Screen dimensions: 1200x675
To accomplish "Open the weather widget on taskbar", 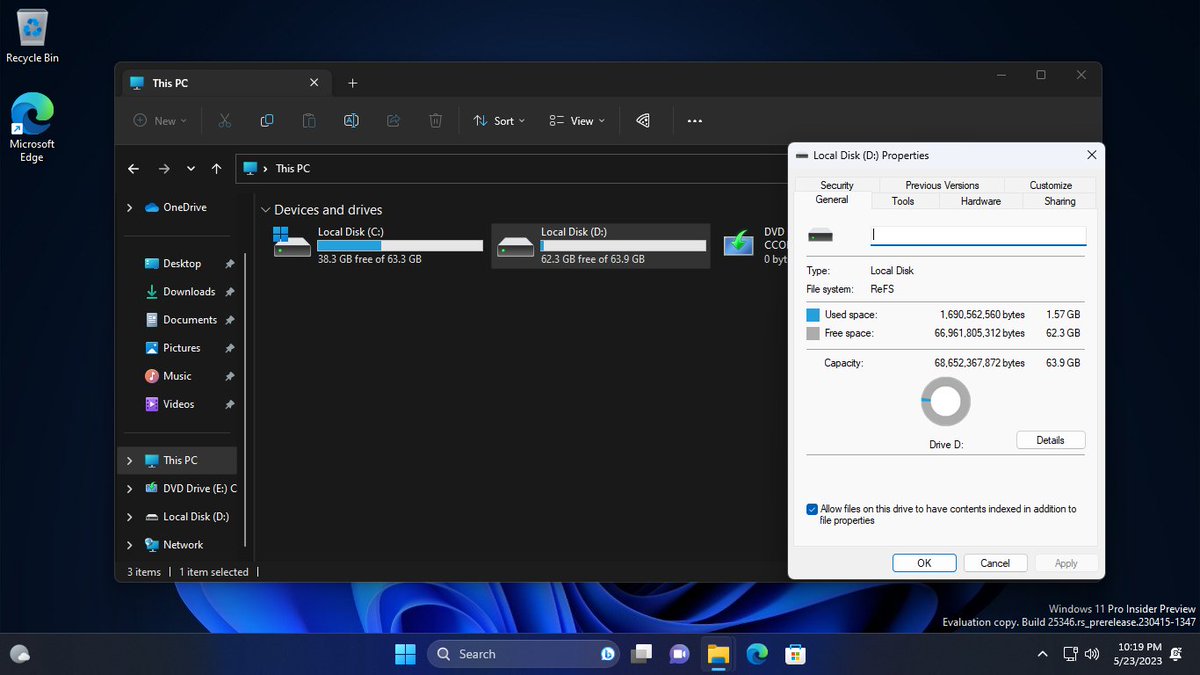I will coord(19,654).
